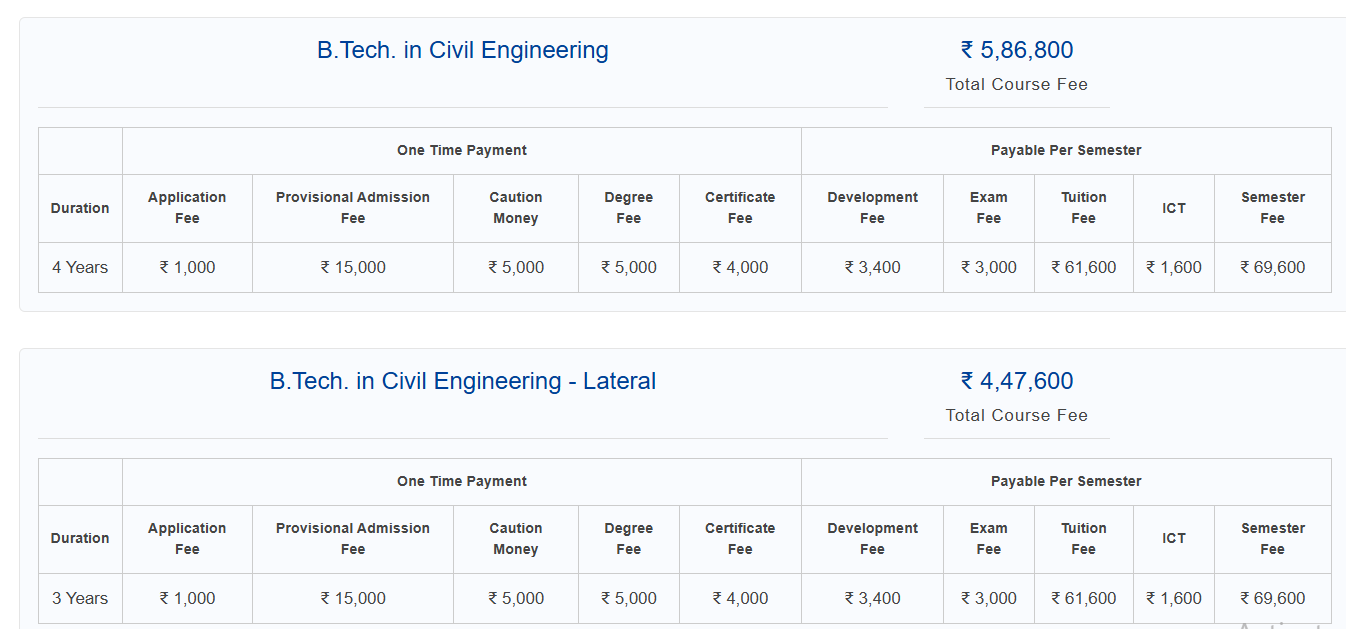Click the ₹ 4,47,600 total course fee
The width and height of the screenshot is (1346, 629).
tap(1016, 381)
